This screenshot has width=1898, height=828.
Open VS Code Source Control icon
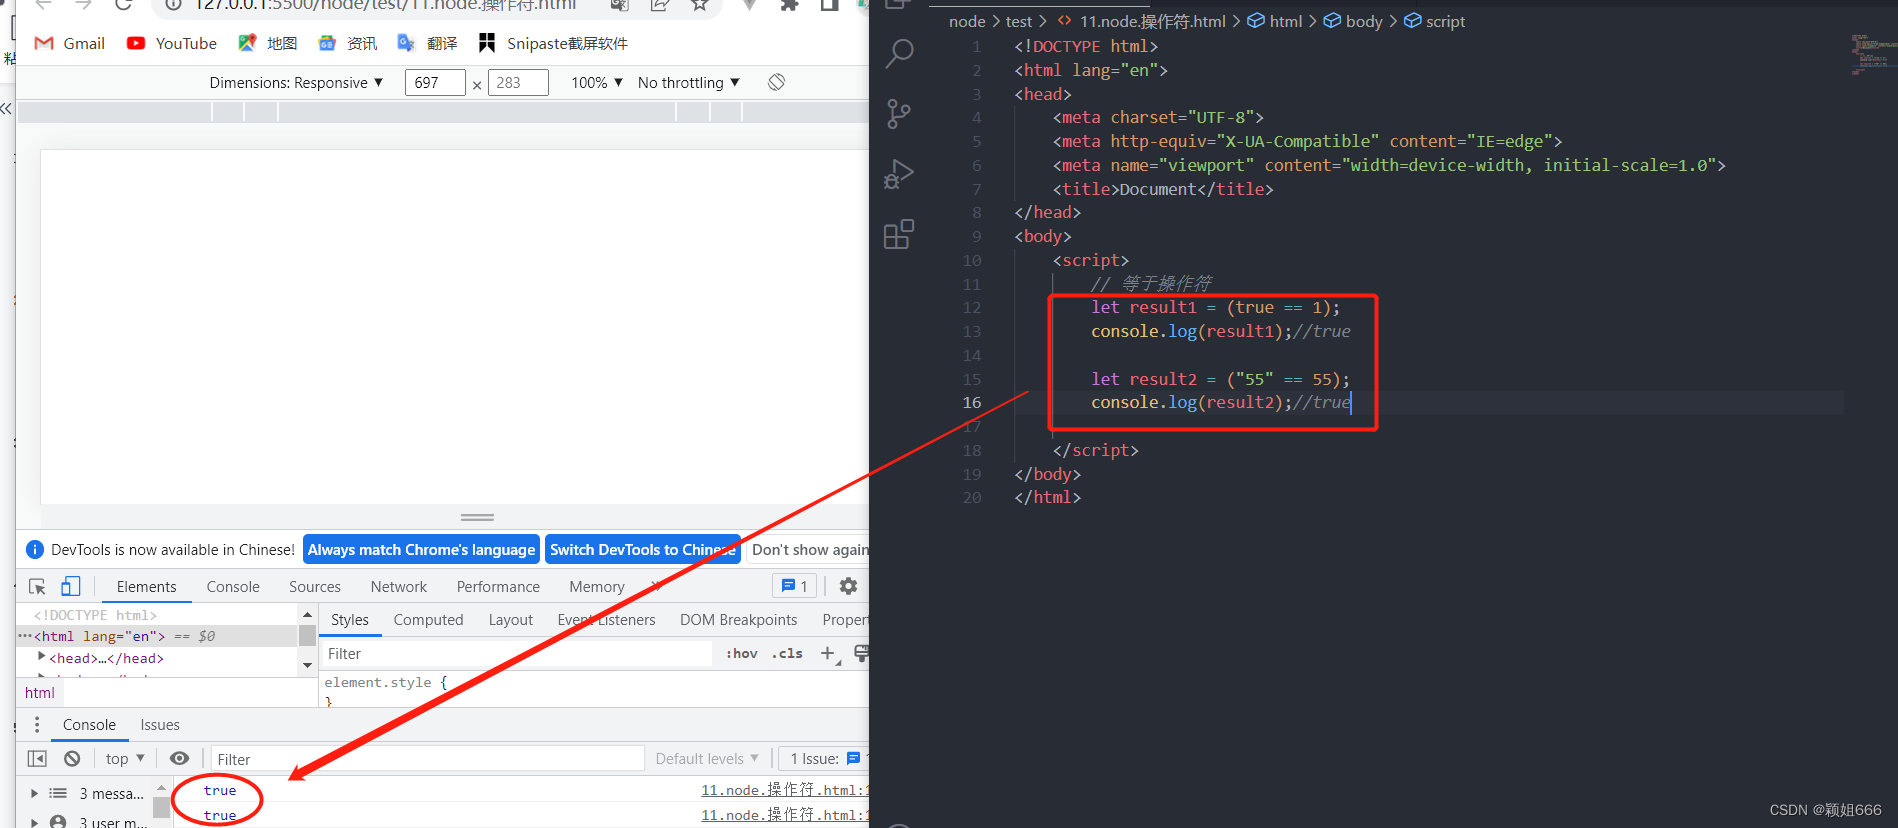point(899,113)
